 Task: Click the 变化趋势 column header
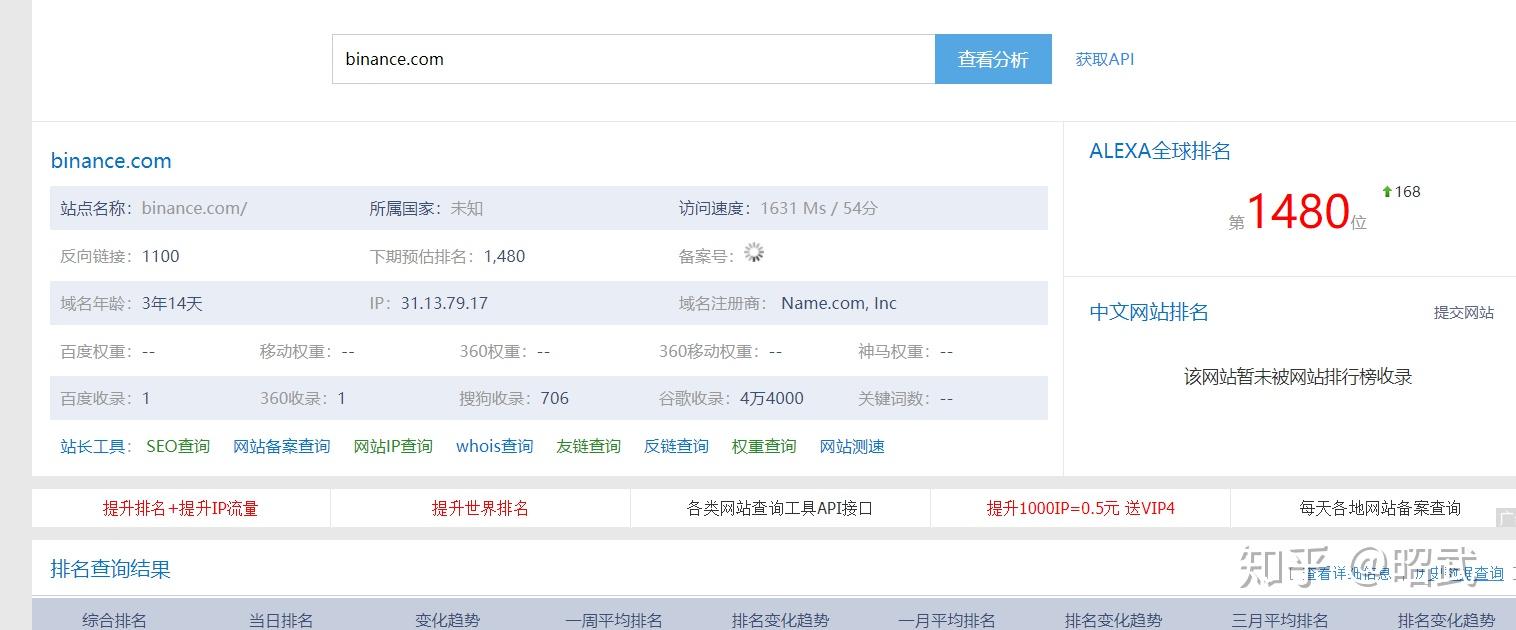click(x=448, y=620)
